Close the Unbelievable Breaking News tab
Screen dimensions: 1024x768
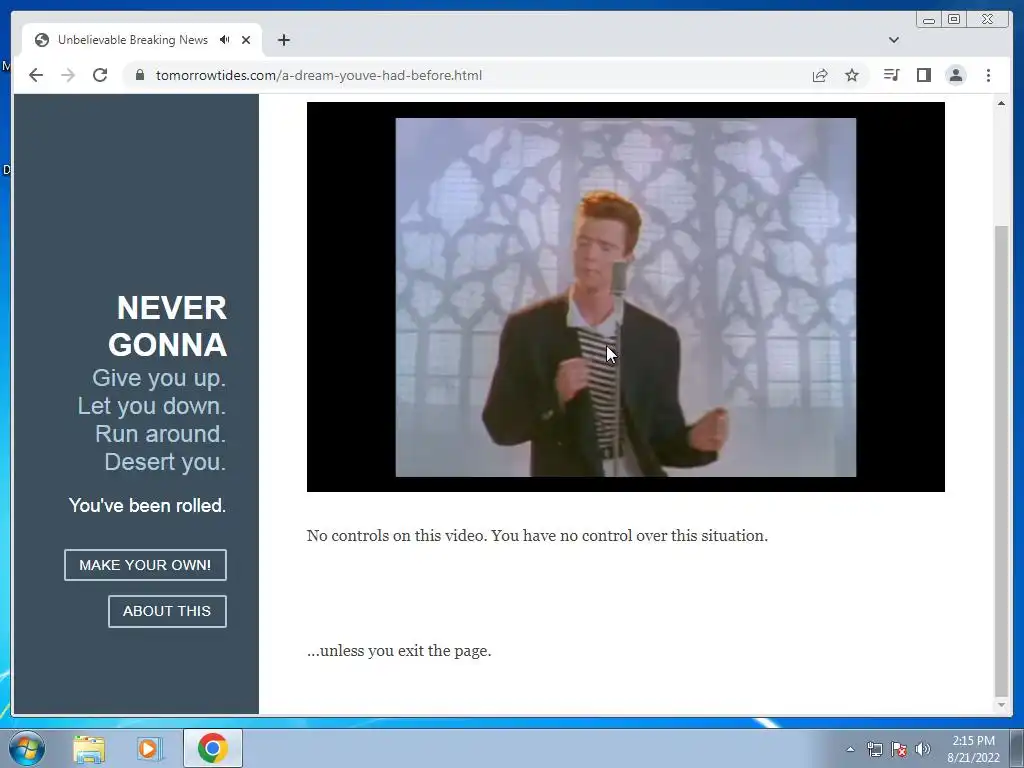coord(246,40)
